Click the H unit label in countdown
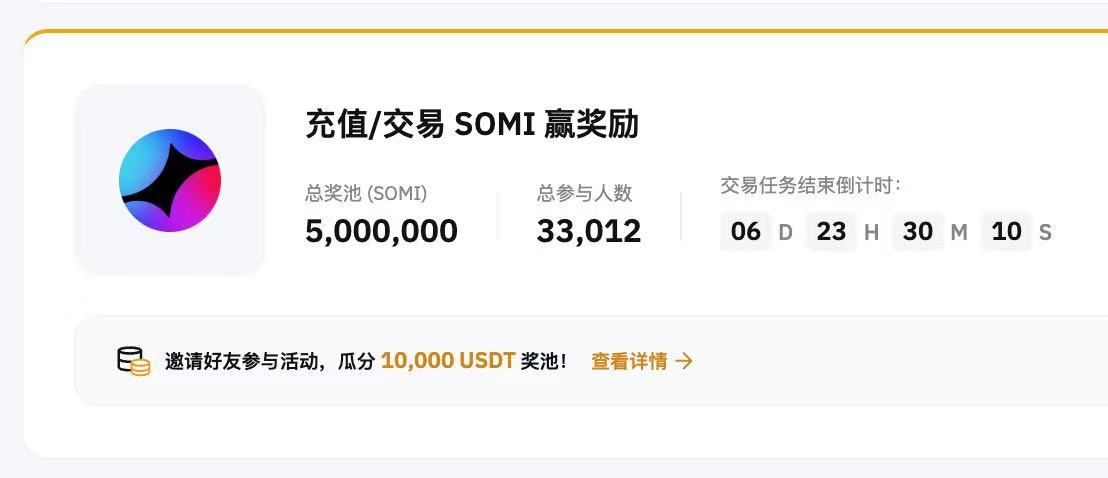Viewport: 1108px width, 478px height. point(871,232)
